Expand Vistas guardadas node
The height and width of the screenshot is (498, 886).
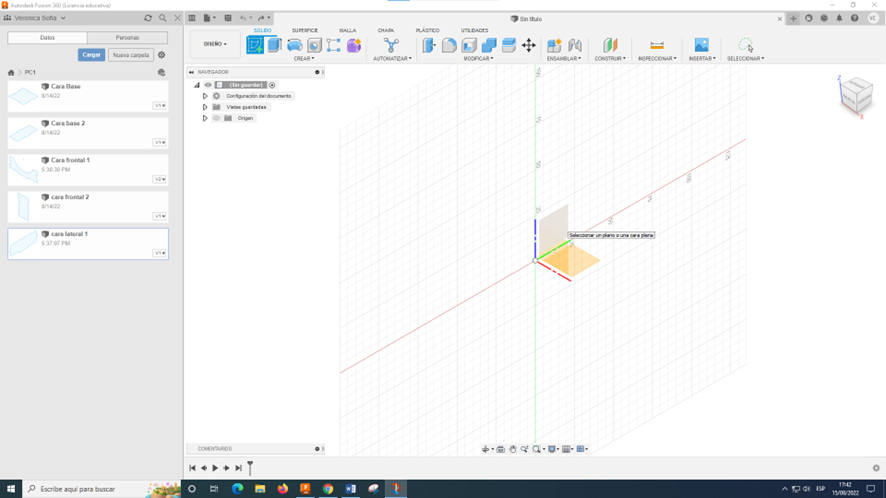pos(205,107)
